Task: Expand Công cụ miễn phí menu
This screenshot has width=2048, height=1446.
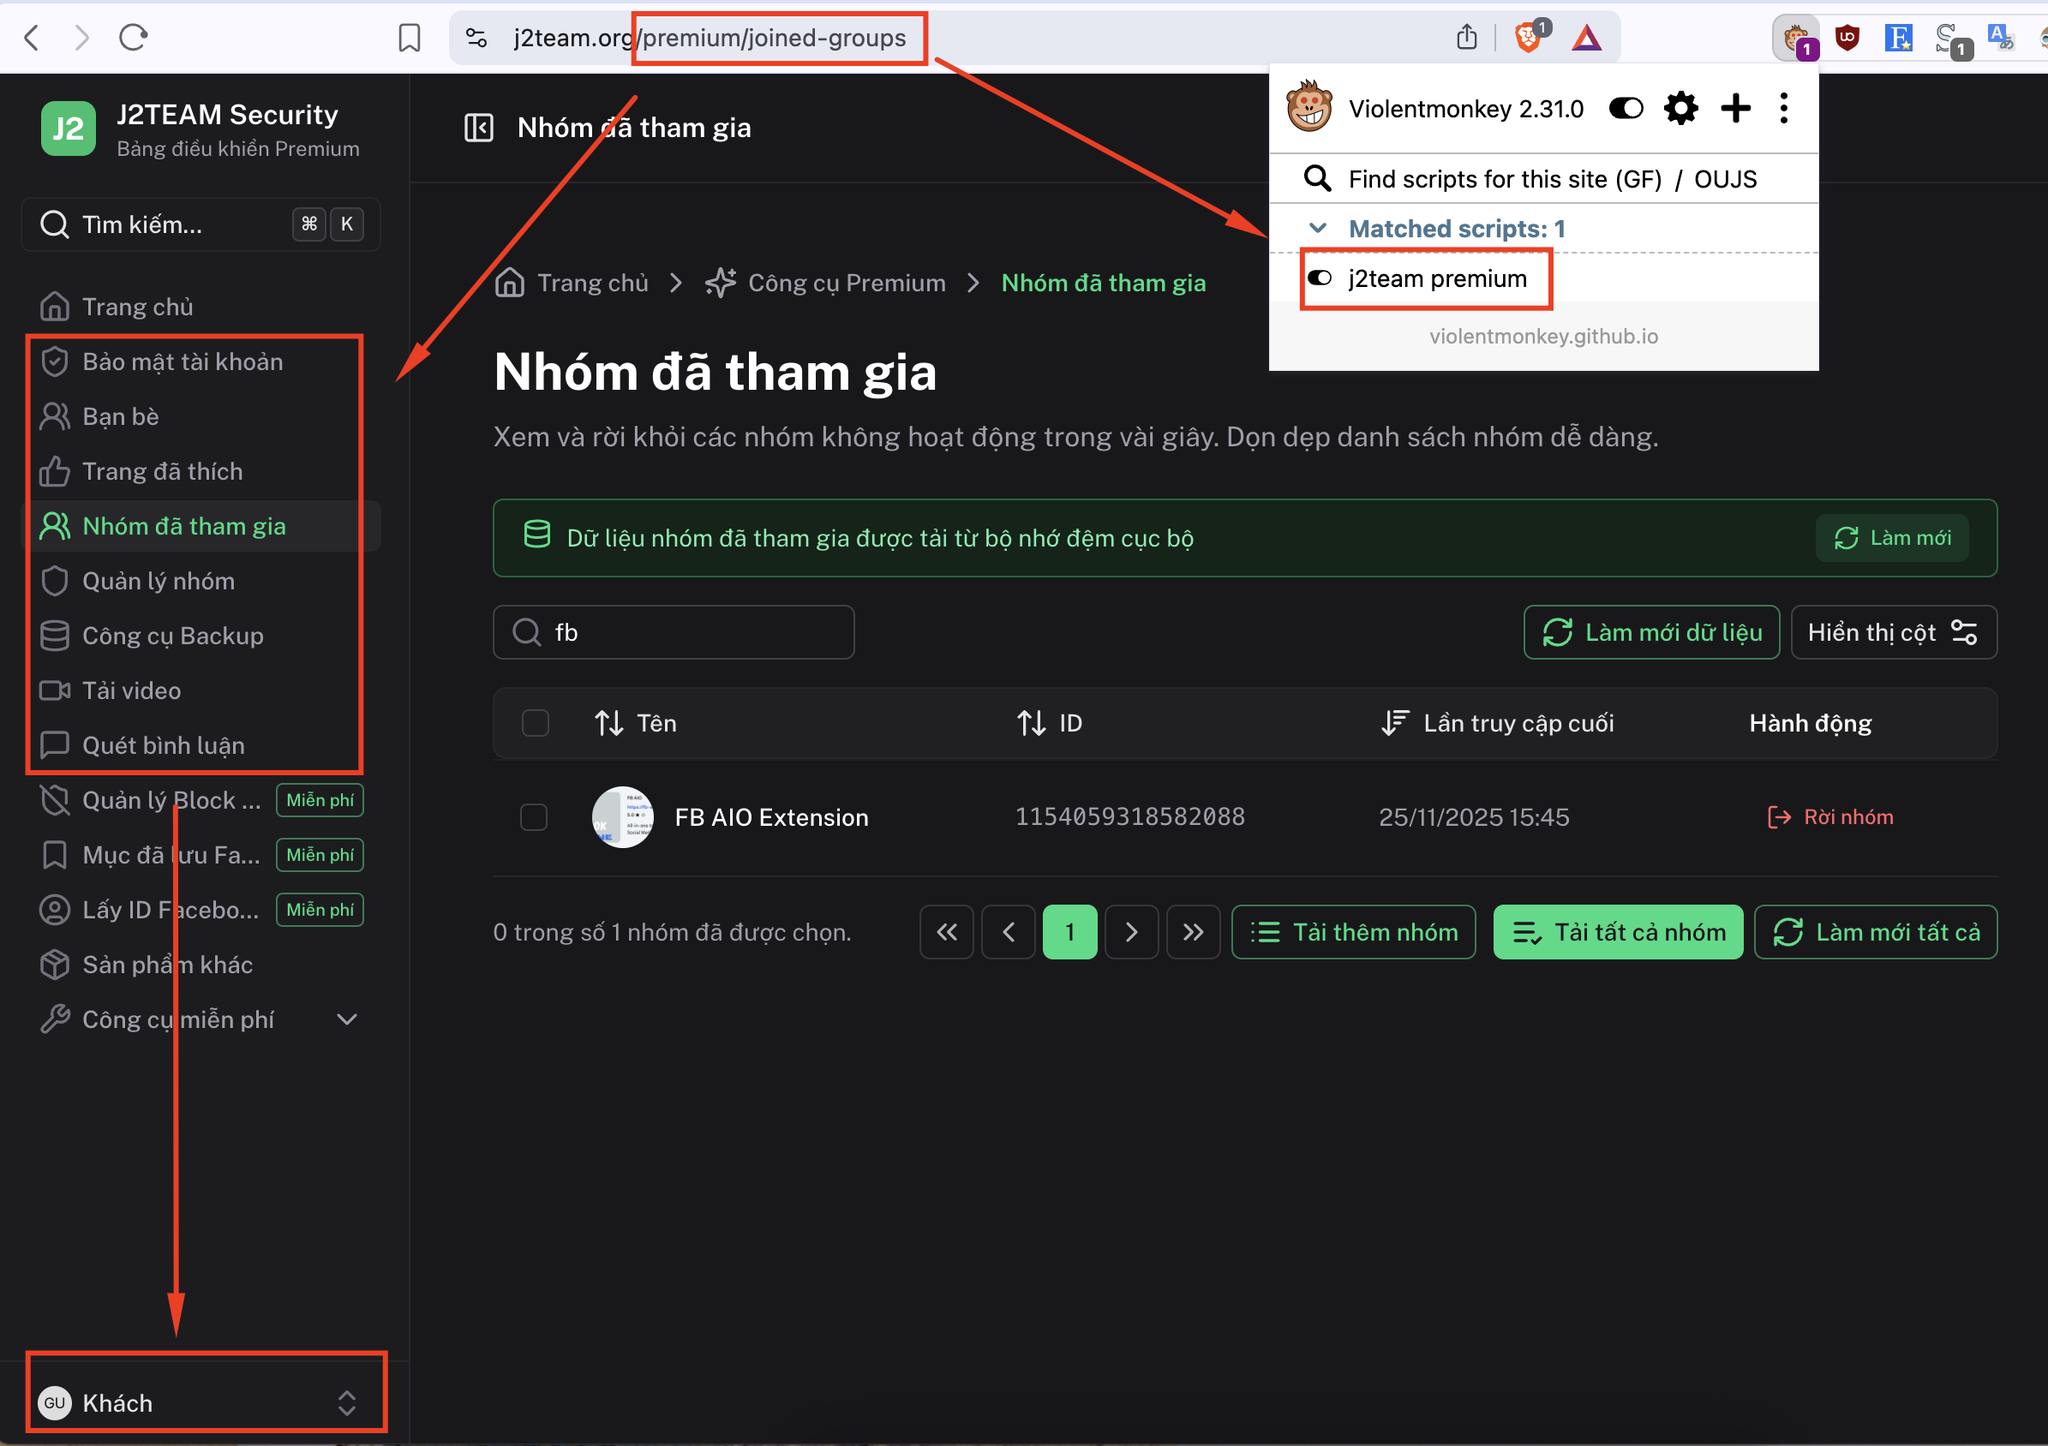Action: pyautogui.click(x=200, y=1019)
